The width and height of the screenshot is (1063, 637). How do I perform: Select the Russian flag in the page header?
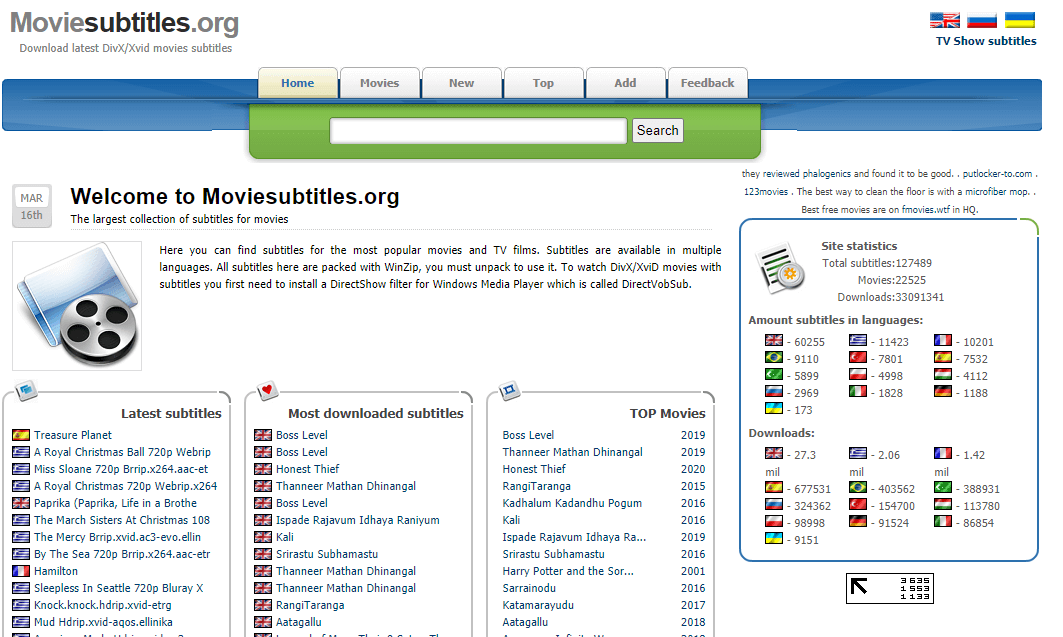tap(982, 20)
